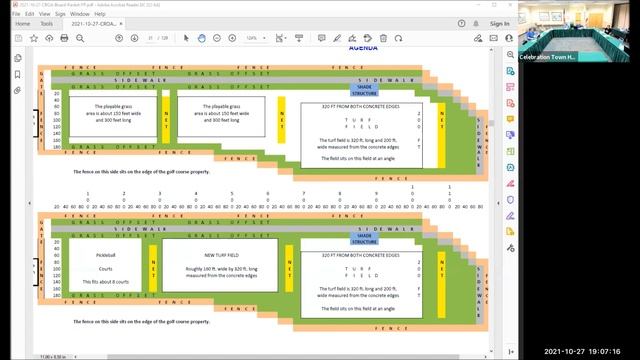Image resolution: width=640 pixels, height=360 pixels.
Task: Activate the hand pan tool
Action: 202,38
